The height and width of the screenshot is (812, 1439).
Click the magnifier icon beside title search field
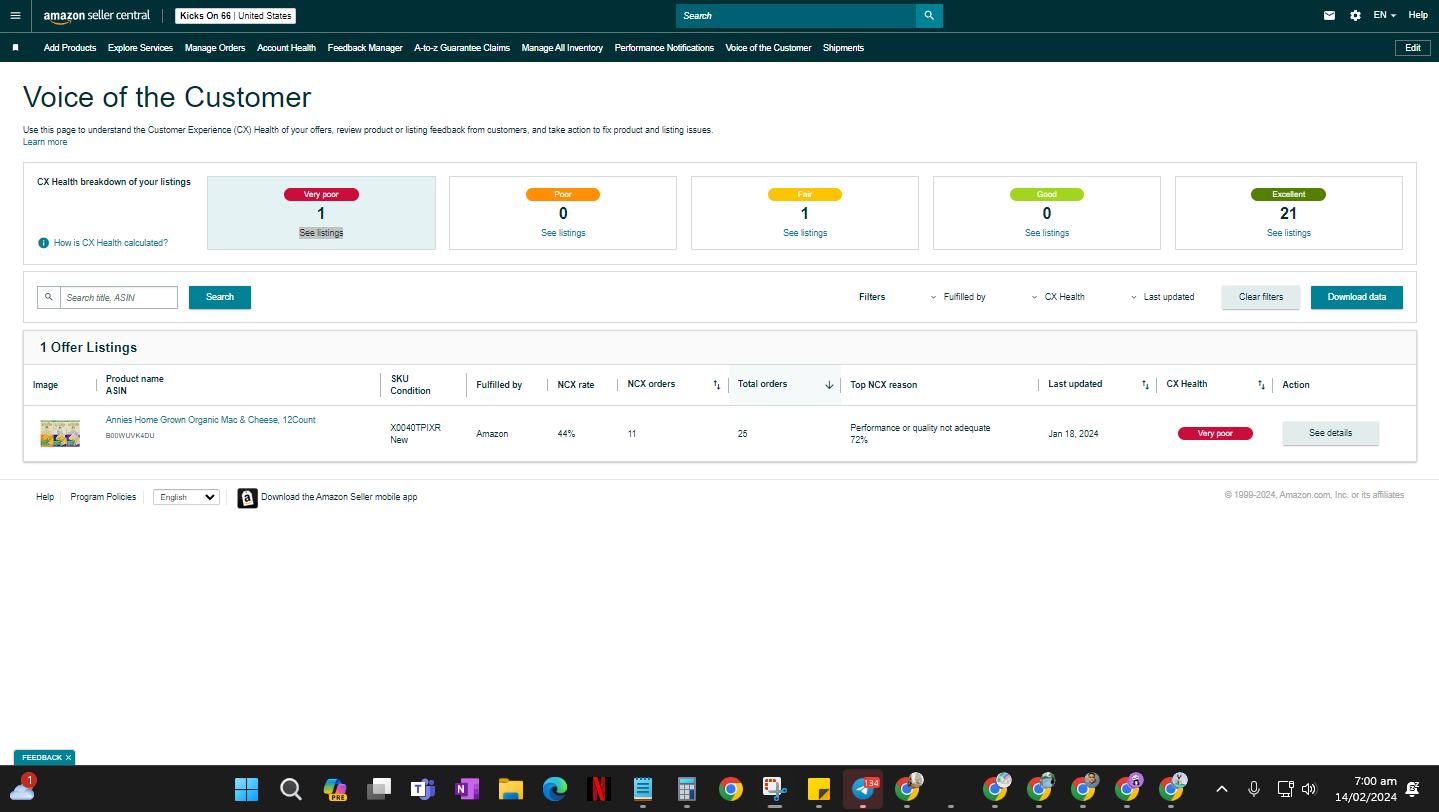pos(49,297)
